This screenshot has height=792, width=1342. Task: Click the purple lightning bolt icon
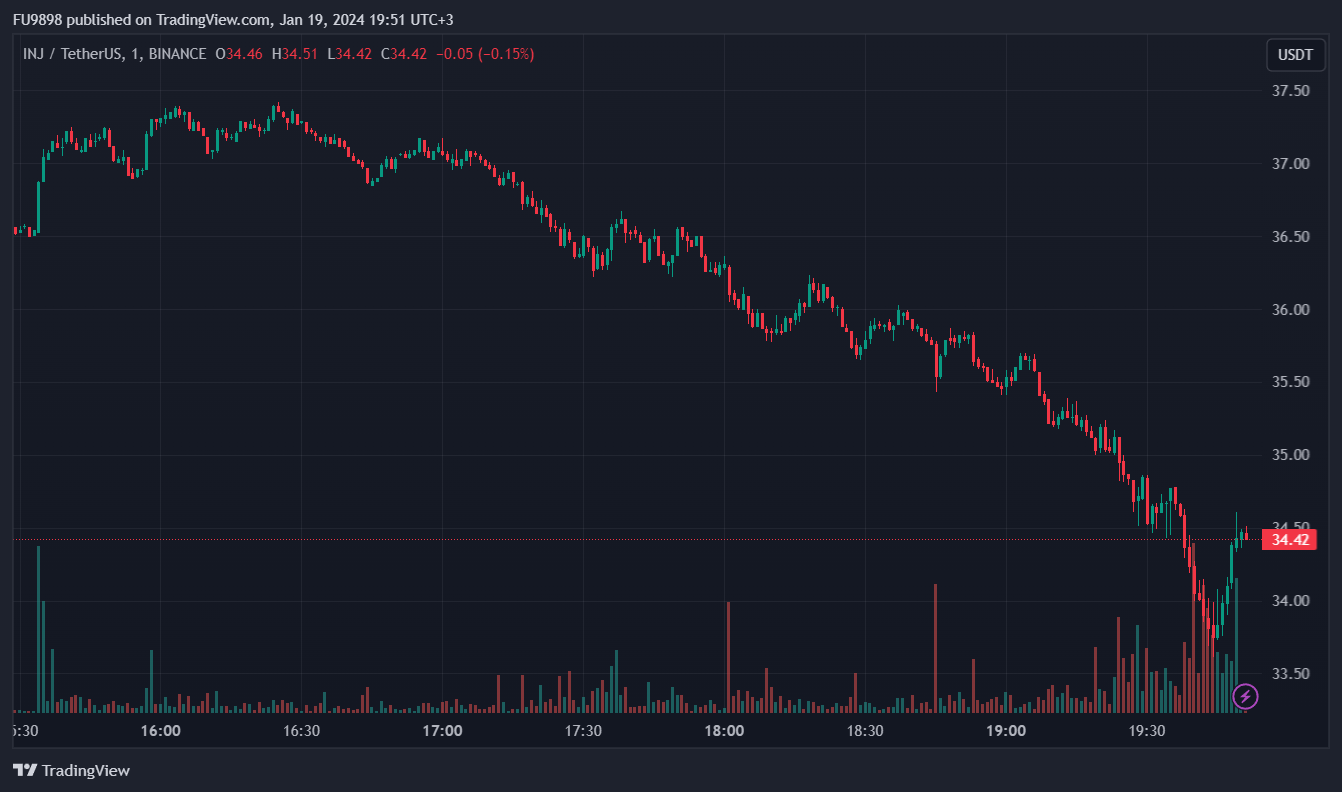pos(1245,696)
